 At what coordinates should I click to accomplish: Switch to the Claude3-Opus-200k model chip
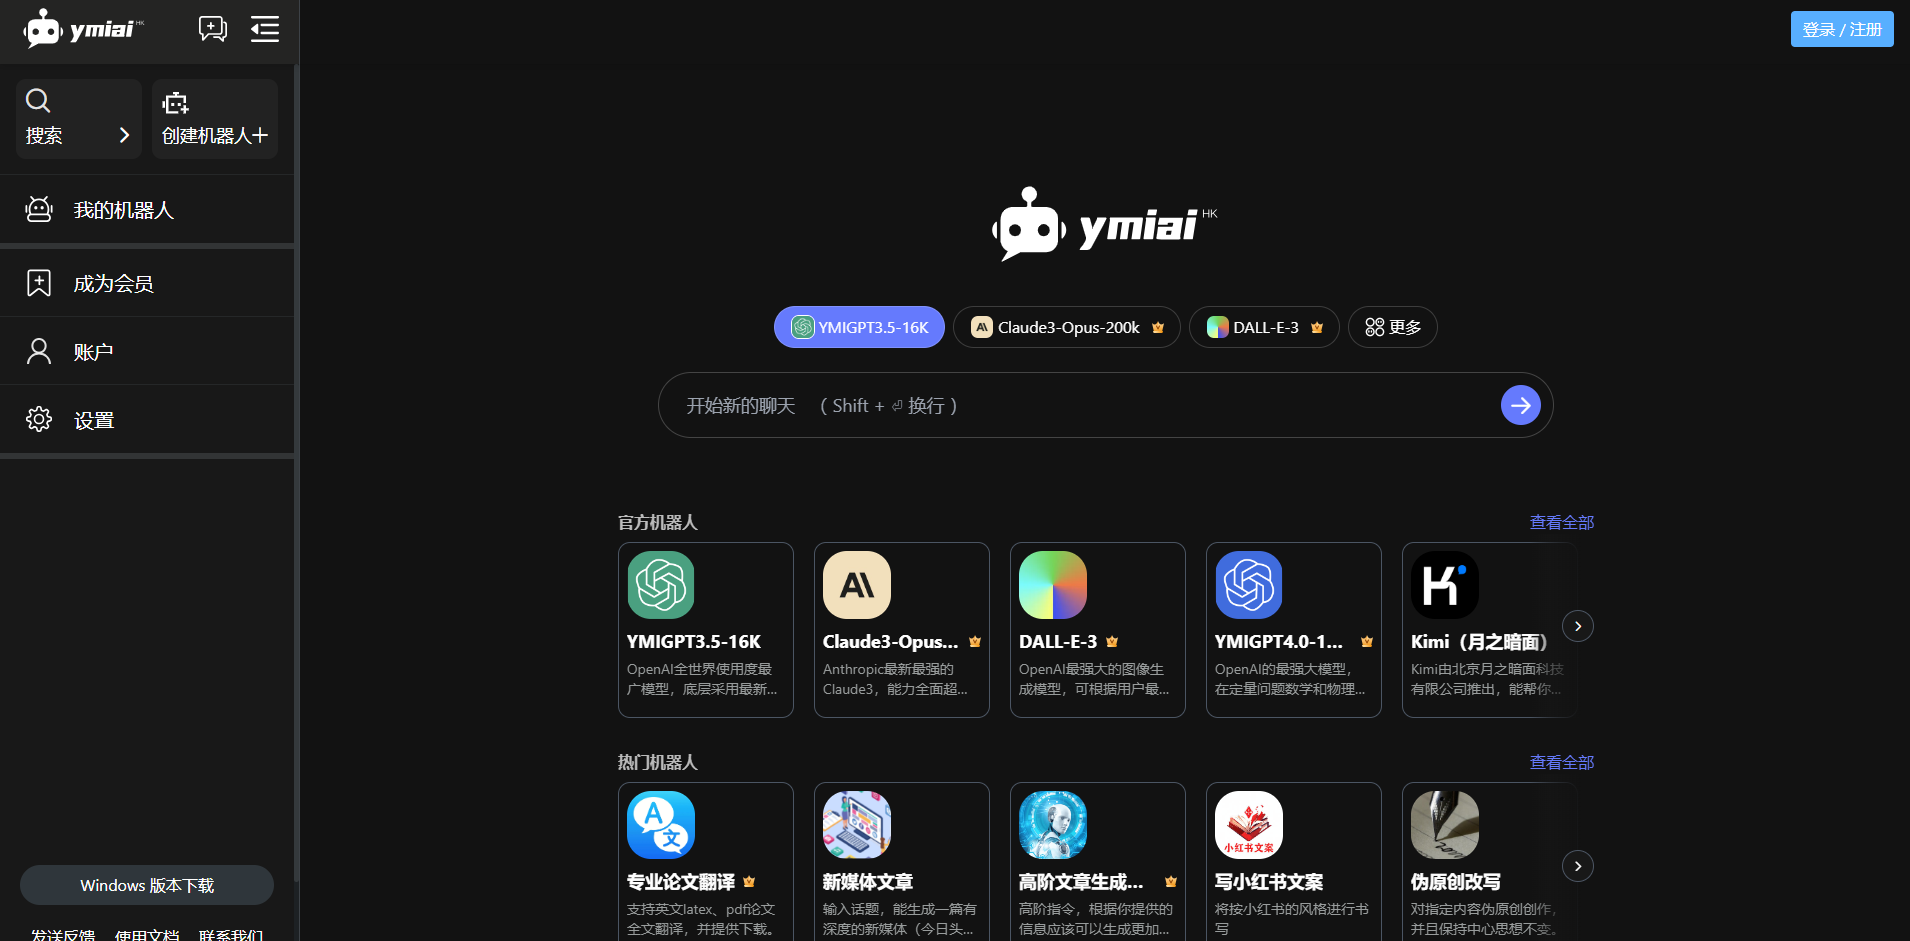(1066, 327)
